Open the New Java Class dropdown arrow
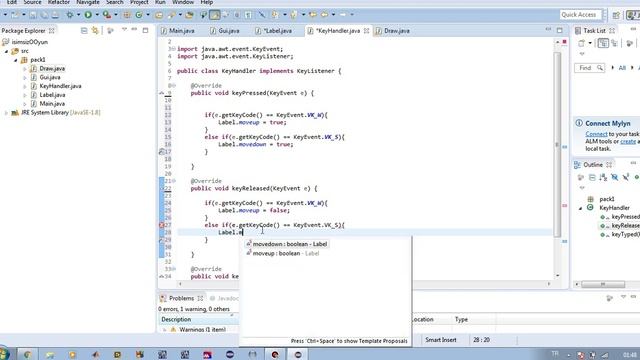Screen dimensions: 640x360 [x=147, y=15]
